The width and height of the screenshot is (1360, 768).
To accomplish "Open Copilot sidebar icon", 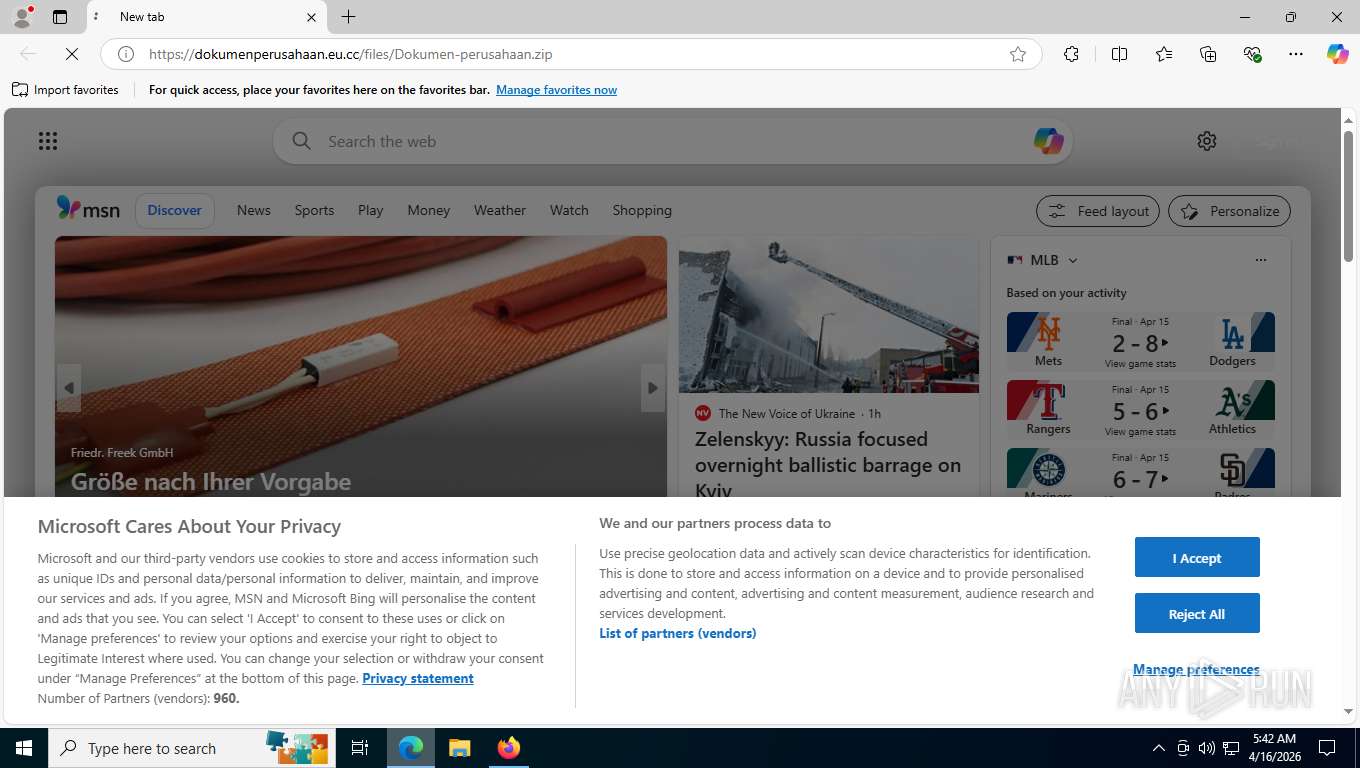I will (x=1338, y=54).
